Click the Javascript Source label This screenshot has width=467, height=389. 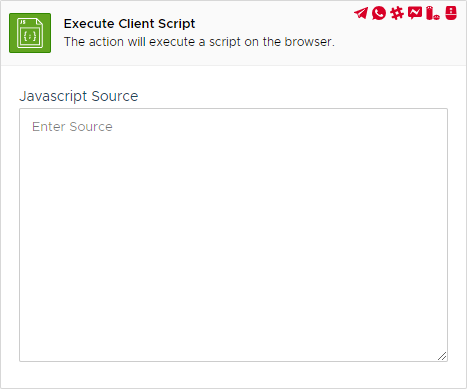(x=79, y=96)
